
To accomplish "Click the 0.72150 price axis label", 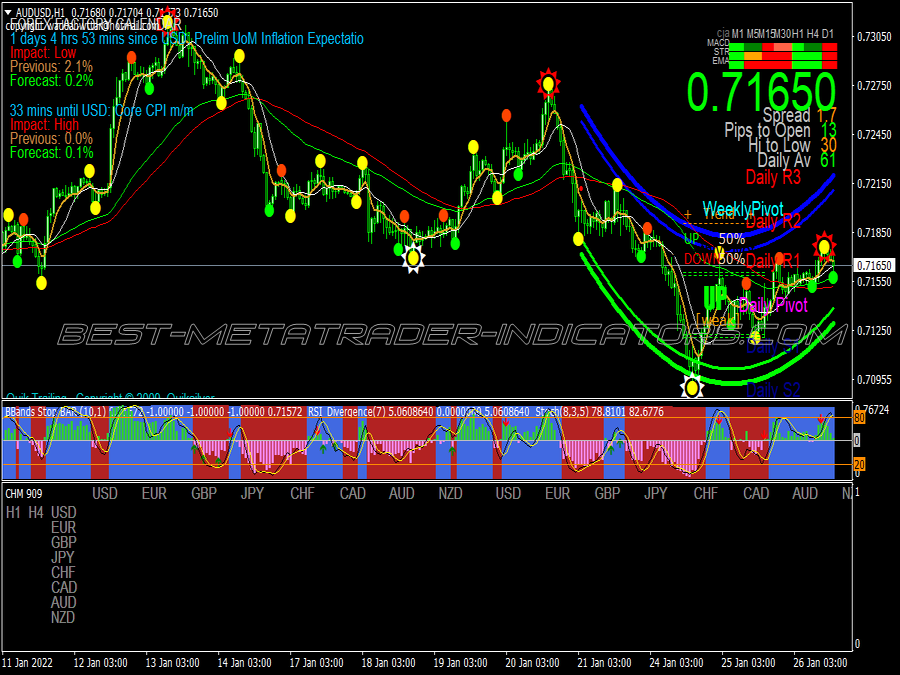I will 874,184.
